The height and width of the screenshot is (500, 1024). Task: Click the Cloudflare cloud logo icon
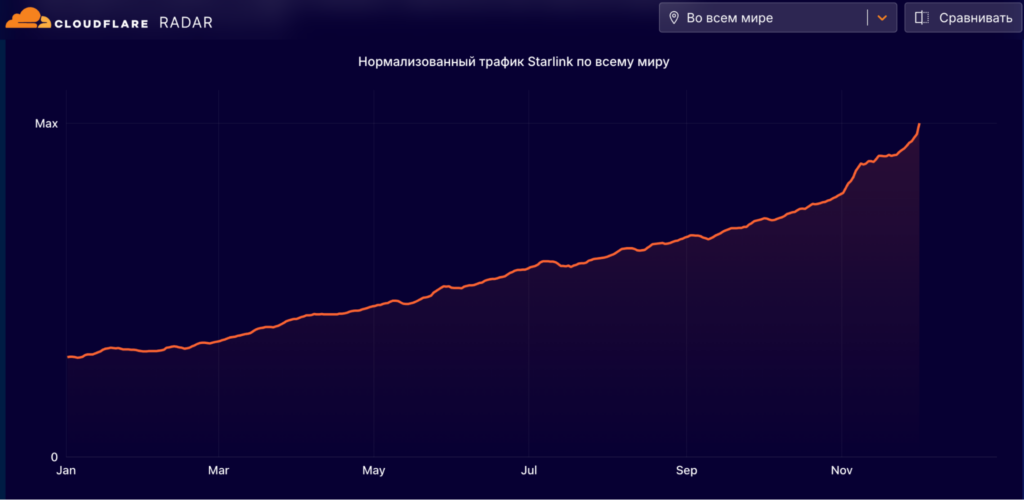27,18
